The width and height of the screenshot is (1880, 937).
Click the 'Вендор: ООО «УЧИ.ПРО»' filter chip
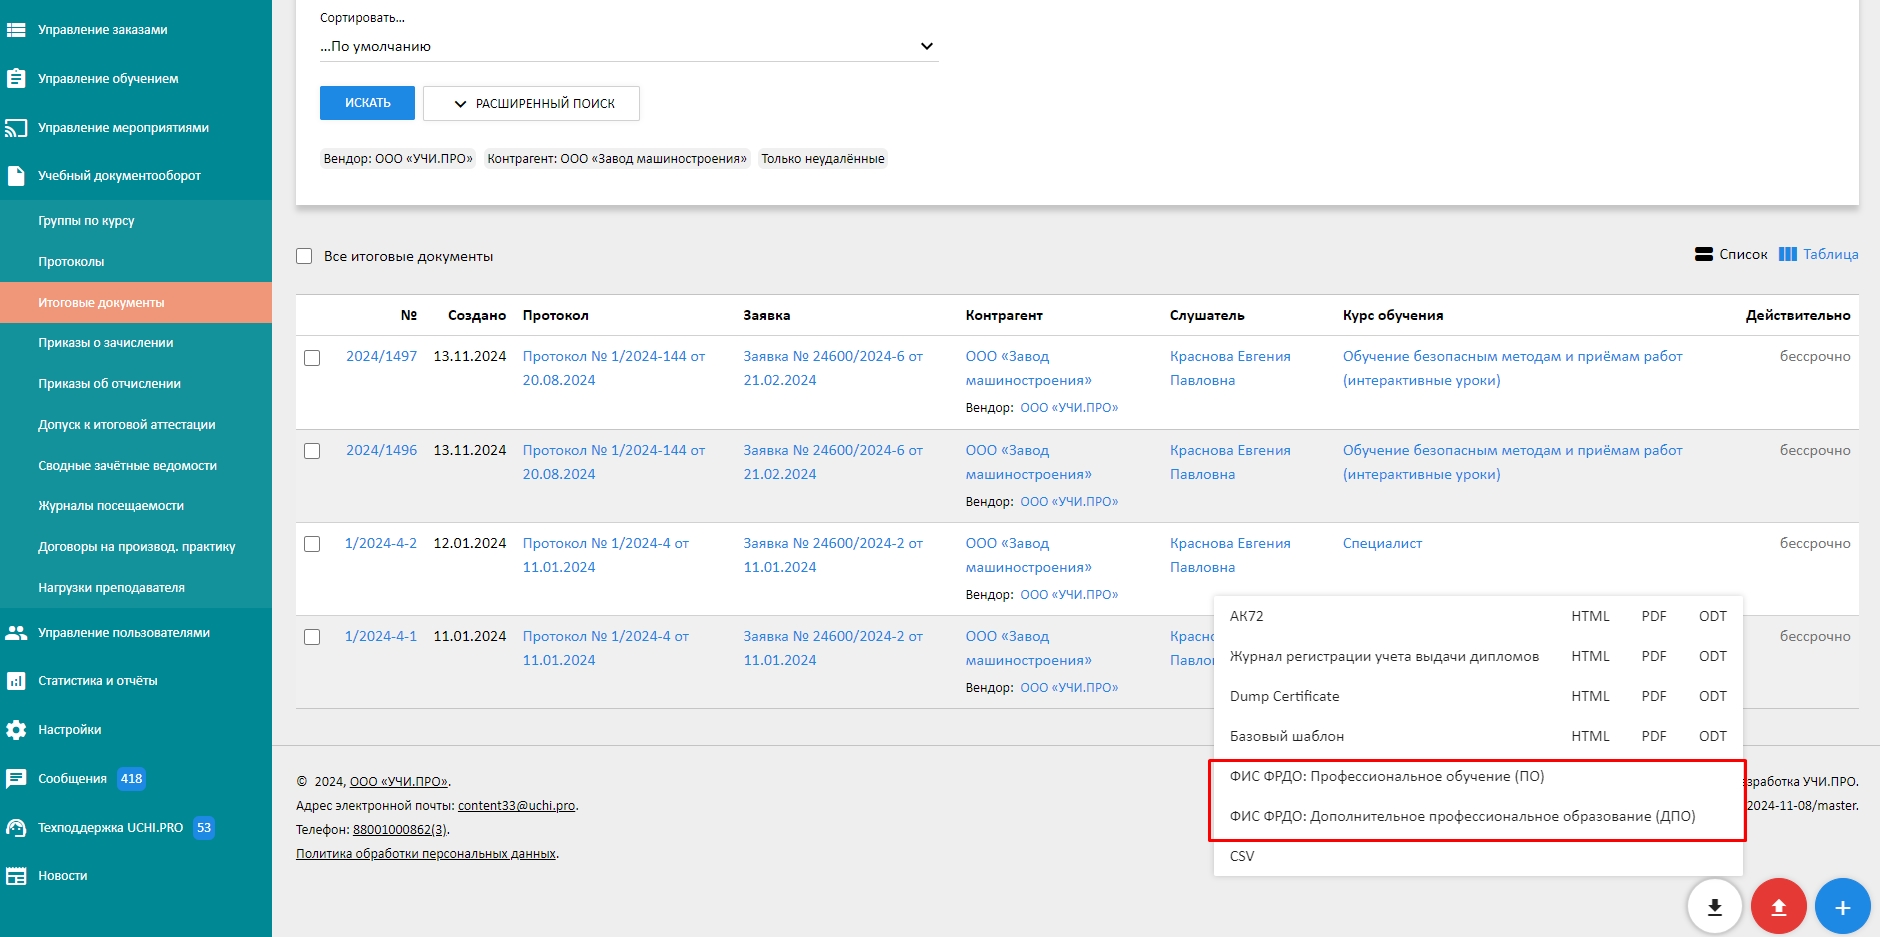point(398,159)
